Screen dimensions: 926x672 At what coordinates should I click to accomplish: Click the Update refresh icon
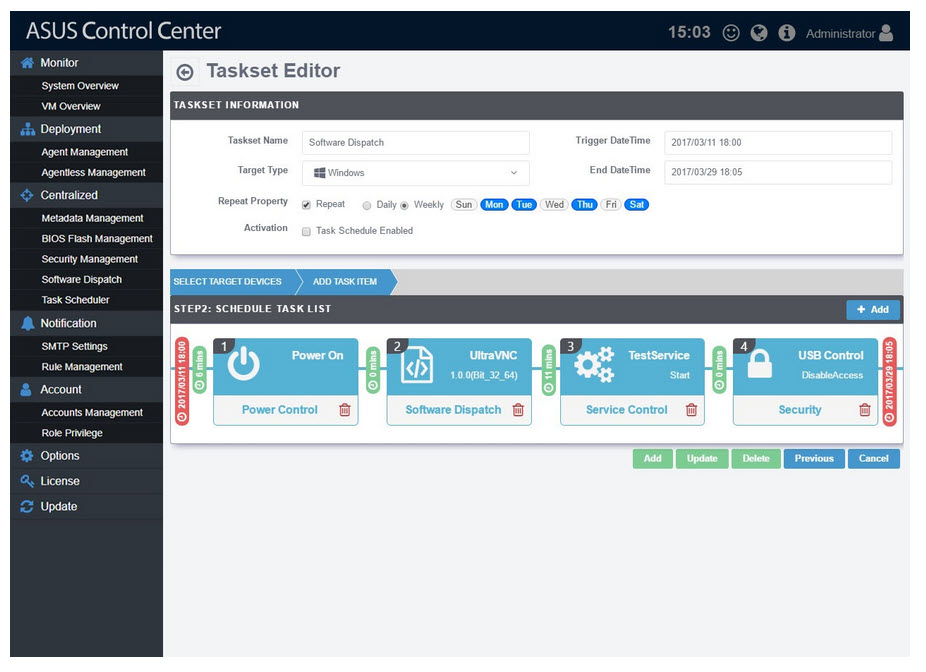pyautogui.click(x=27, y=507)
